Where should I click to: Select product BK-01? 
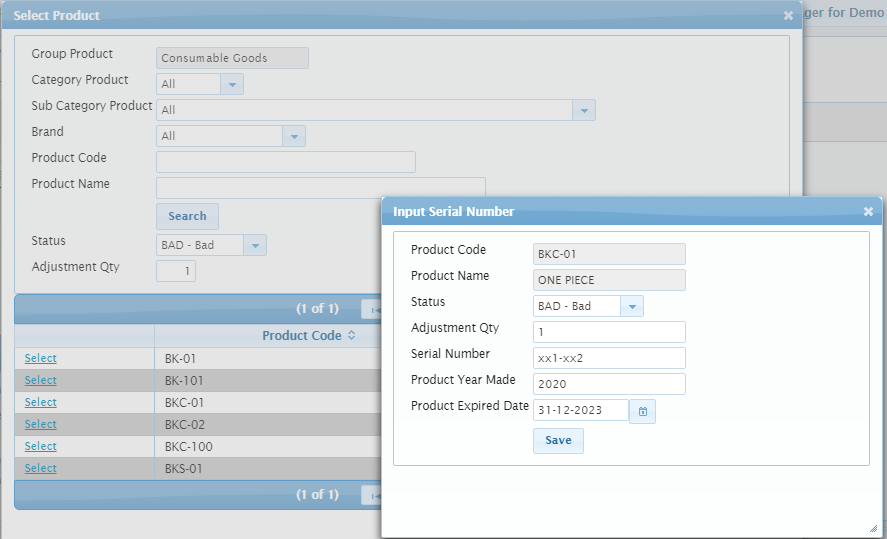40,358
